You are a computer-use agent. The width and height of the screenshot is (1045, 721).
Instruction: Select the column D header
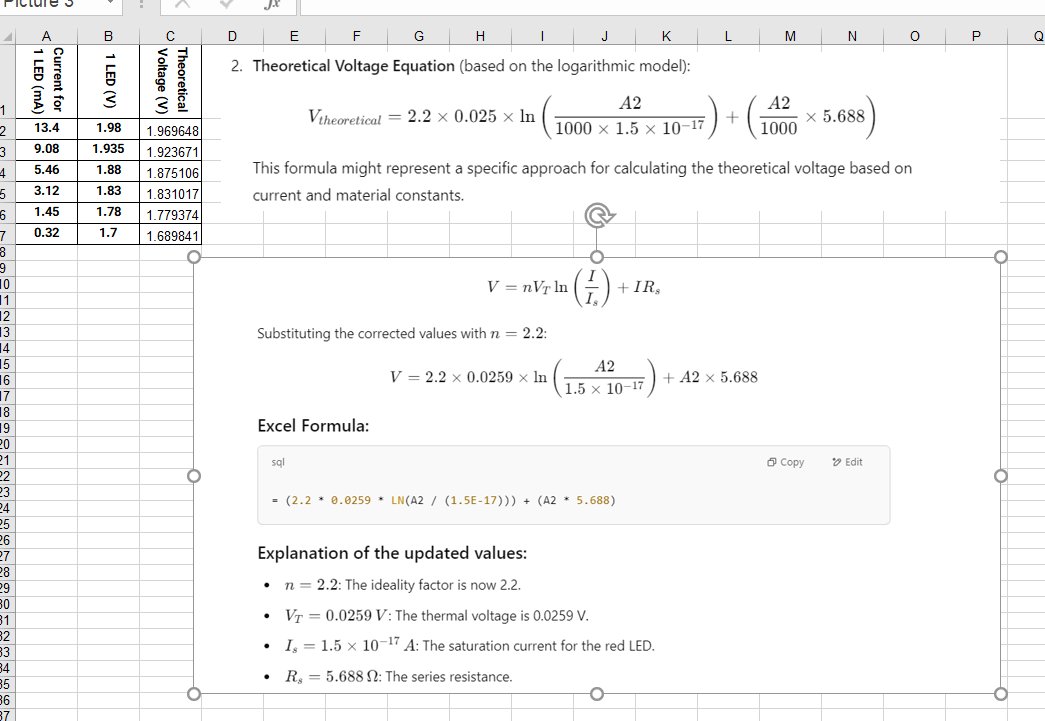point(231,36)
